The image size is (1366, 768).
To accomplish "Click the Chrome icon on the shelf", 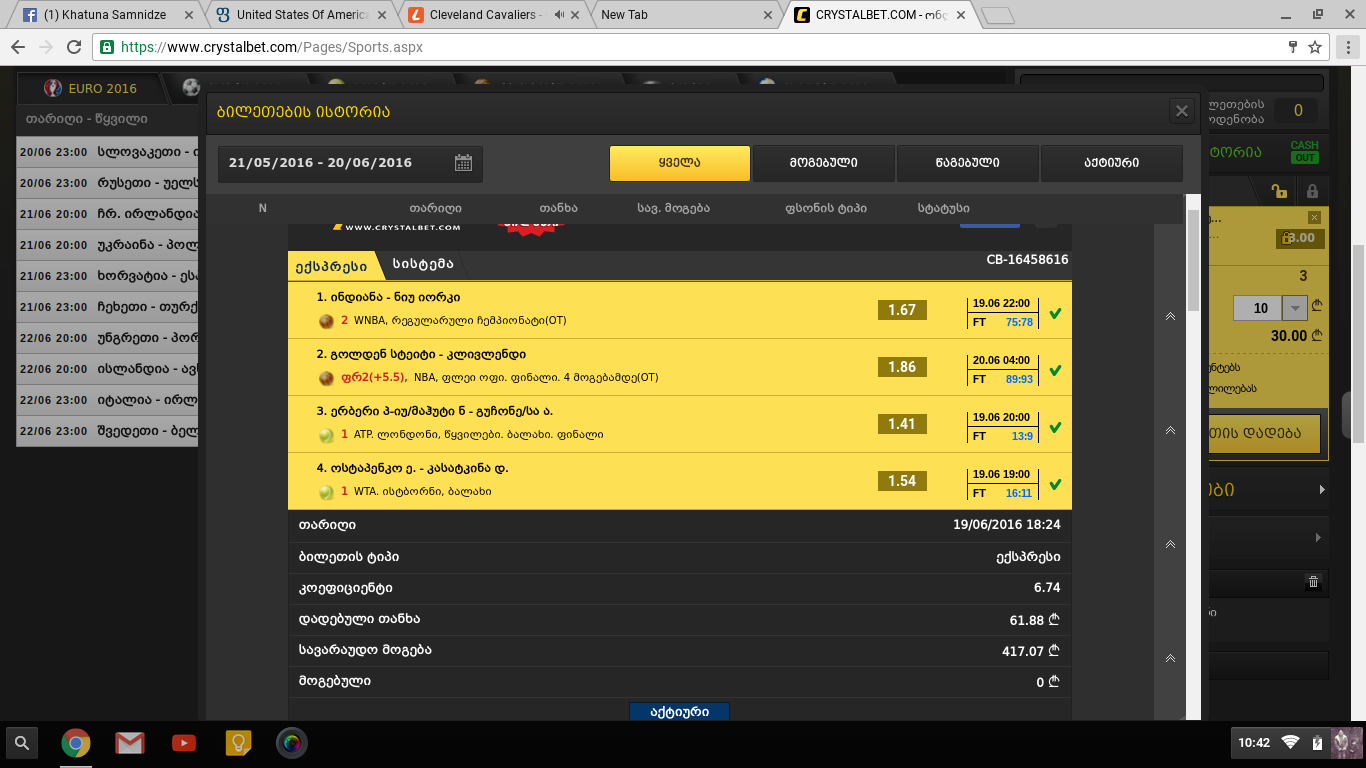I will click(x=76, y=743).
